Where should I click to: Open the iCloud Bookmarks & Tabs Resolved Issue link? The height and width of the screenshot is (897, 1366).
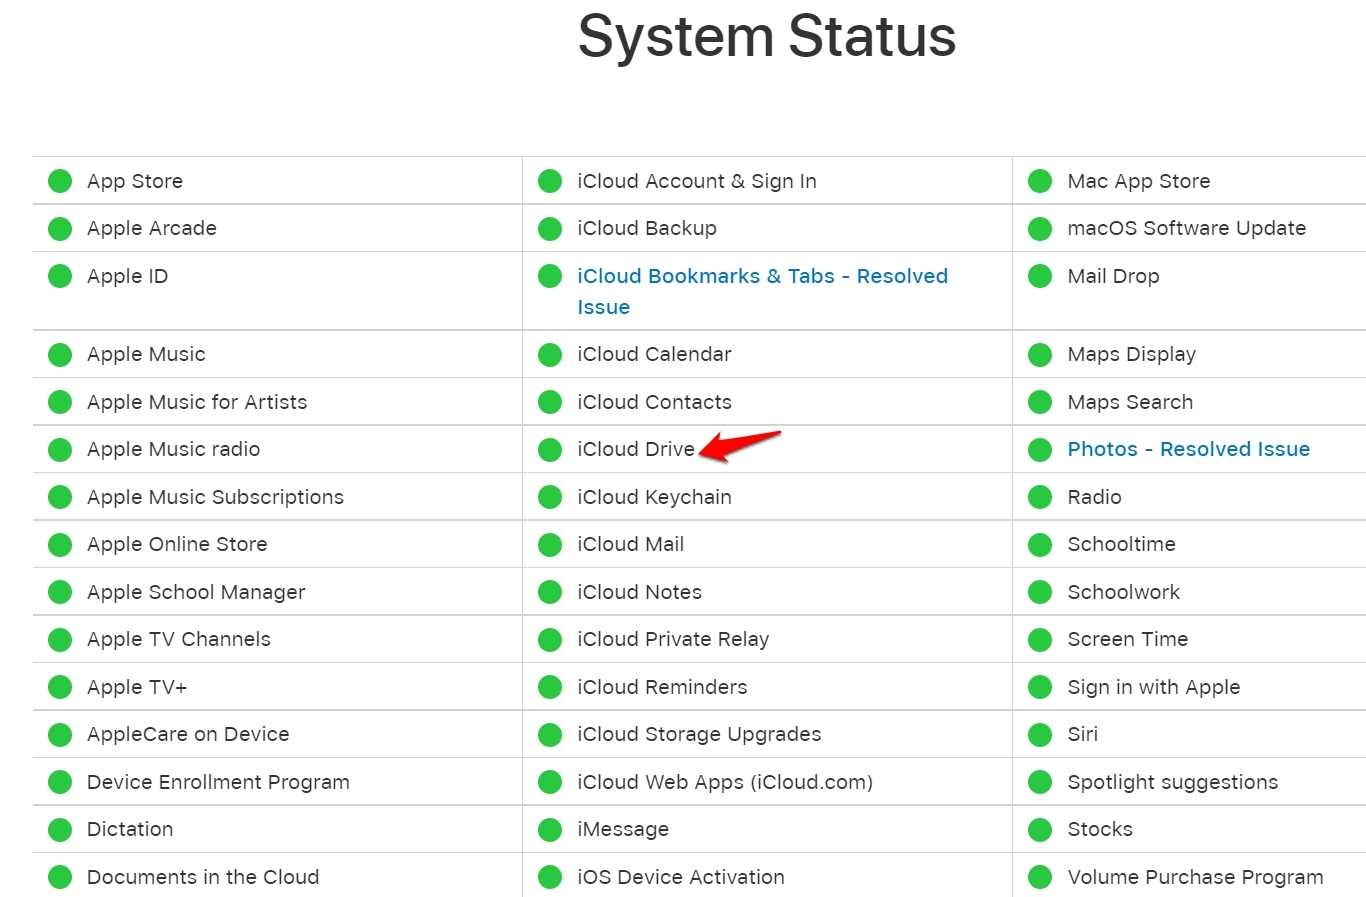point(762,291)
